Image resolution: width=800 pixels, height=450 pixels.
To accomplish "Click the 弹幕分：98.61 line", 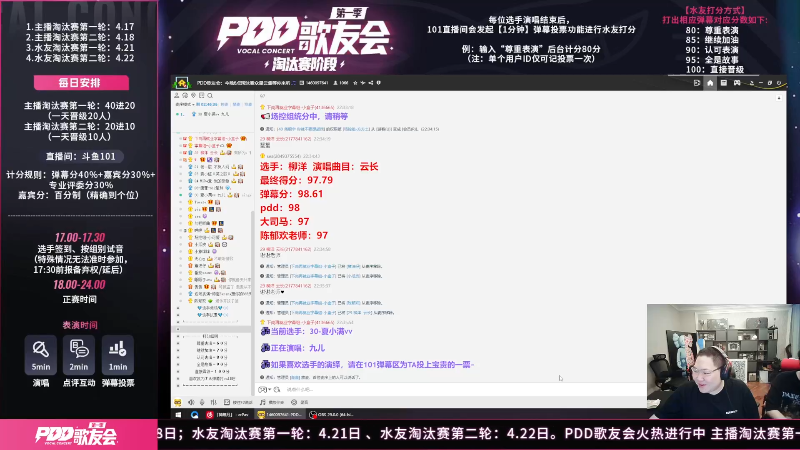I will tap(291, 194).
